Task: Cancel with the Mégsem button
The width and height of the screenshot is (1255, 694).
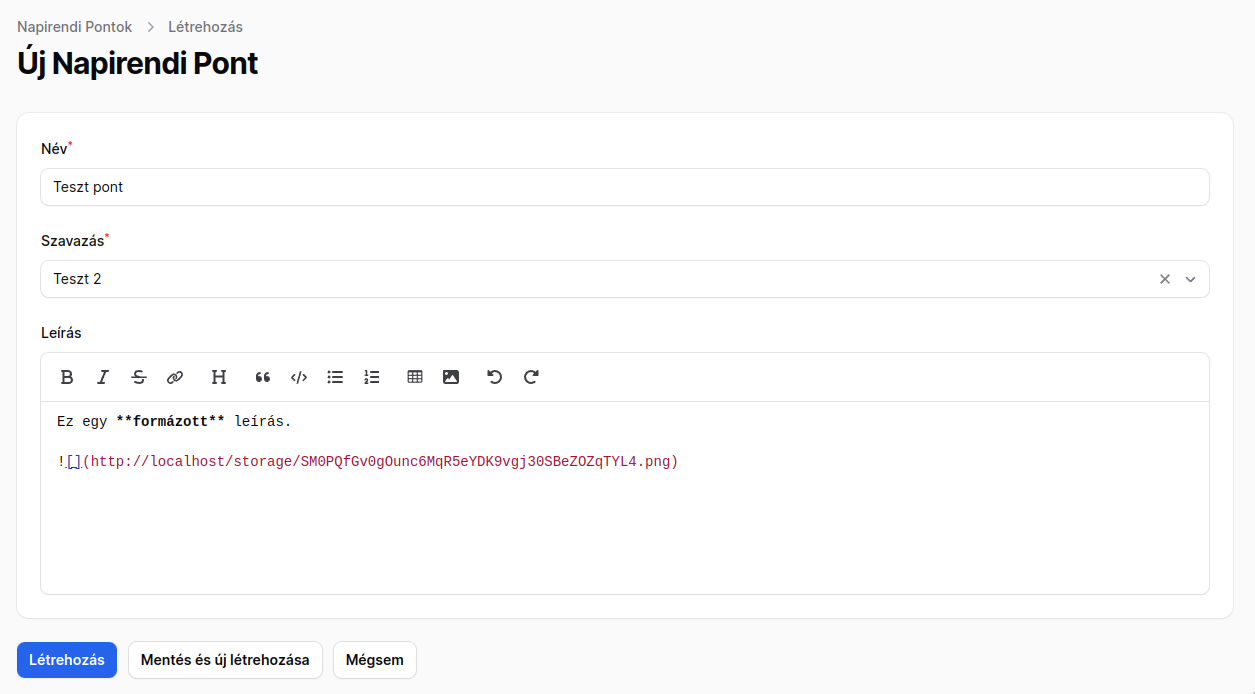Action: [x=375, y=660]
